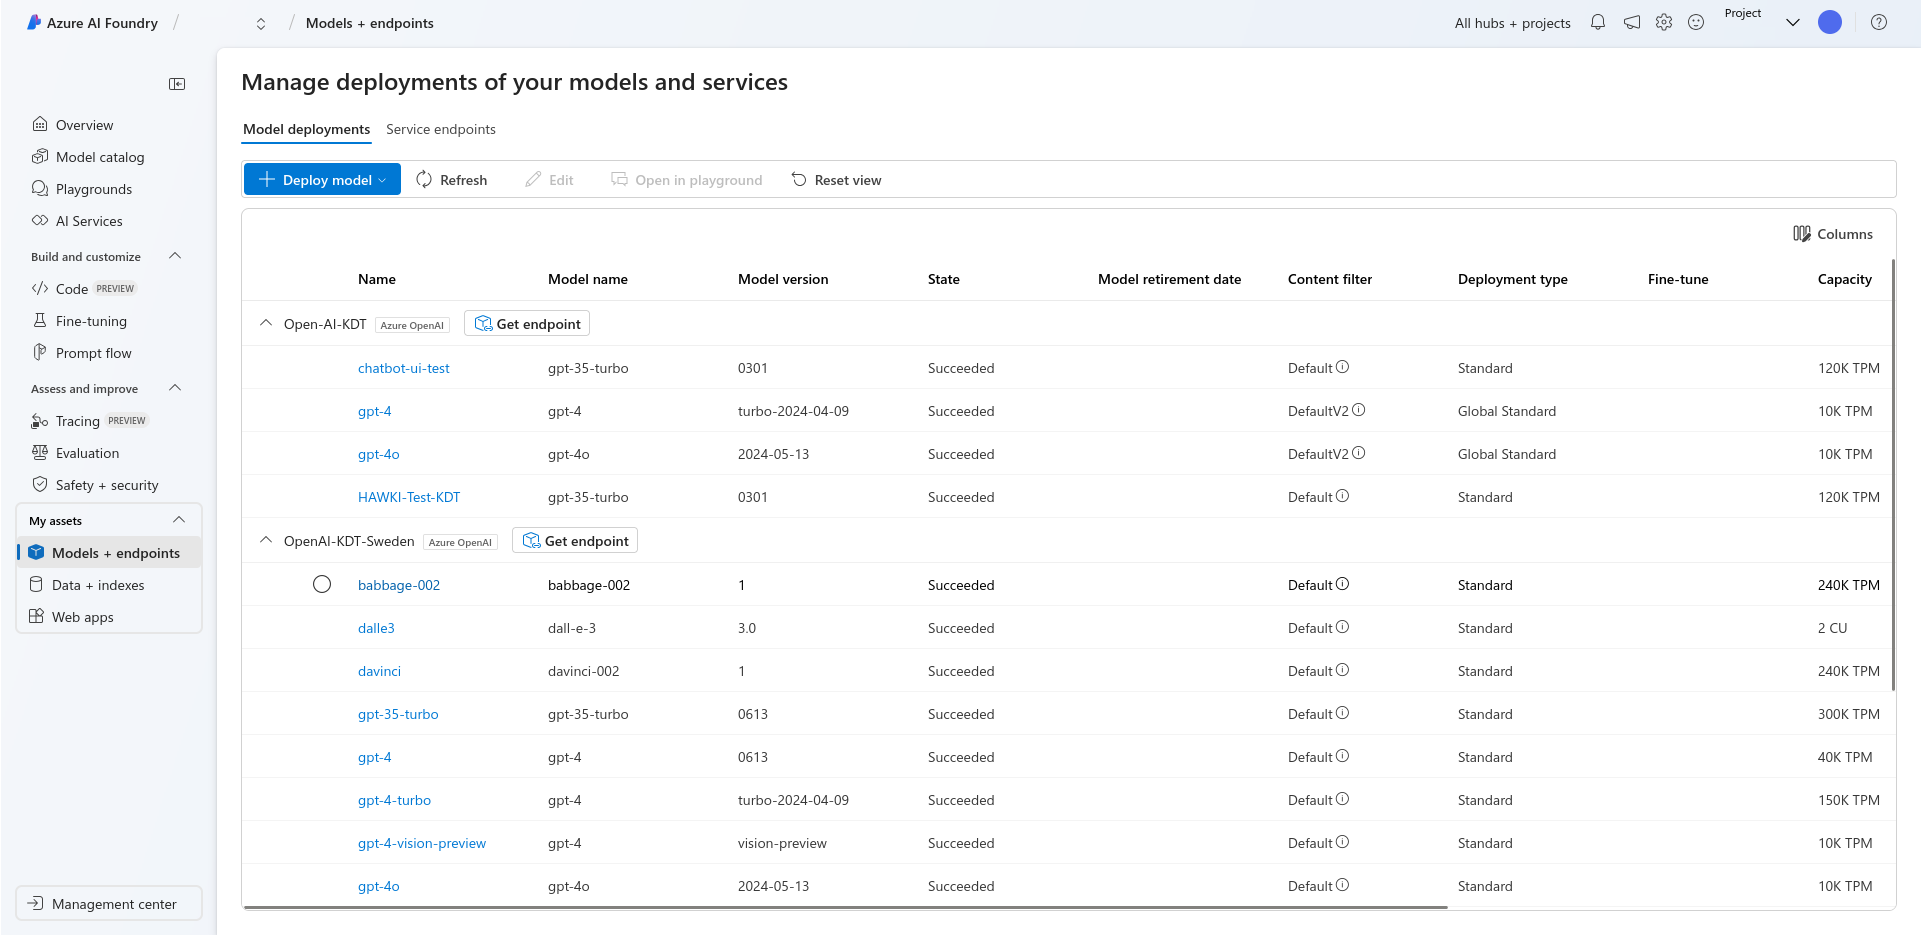Open the gpt-4-turbo deployment link
The image size is (1922, 936).
pos(394,800)
